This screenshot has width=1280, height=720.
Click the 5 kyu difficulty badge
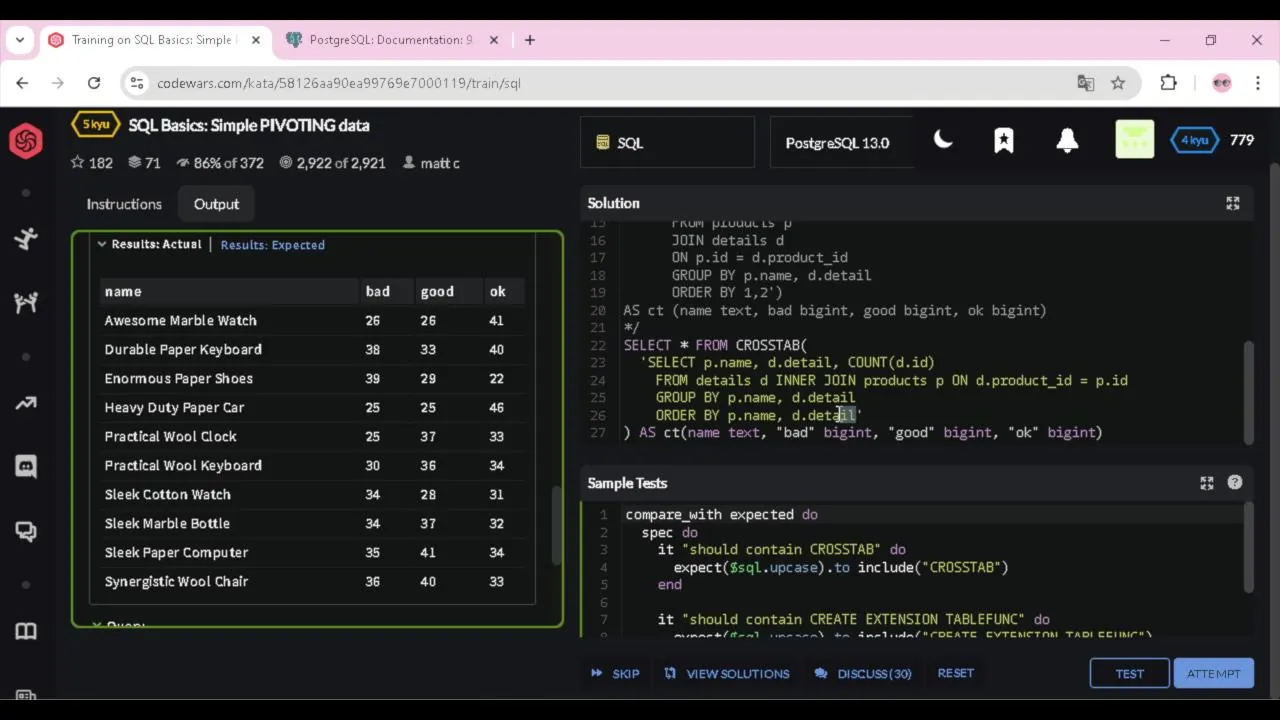96,125
